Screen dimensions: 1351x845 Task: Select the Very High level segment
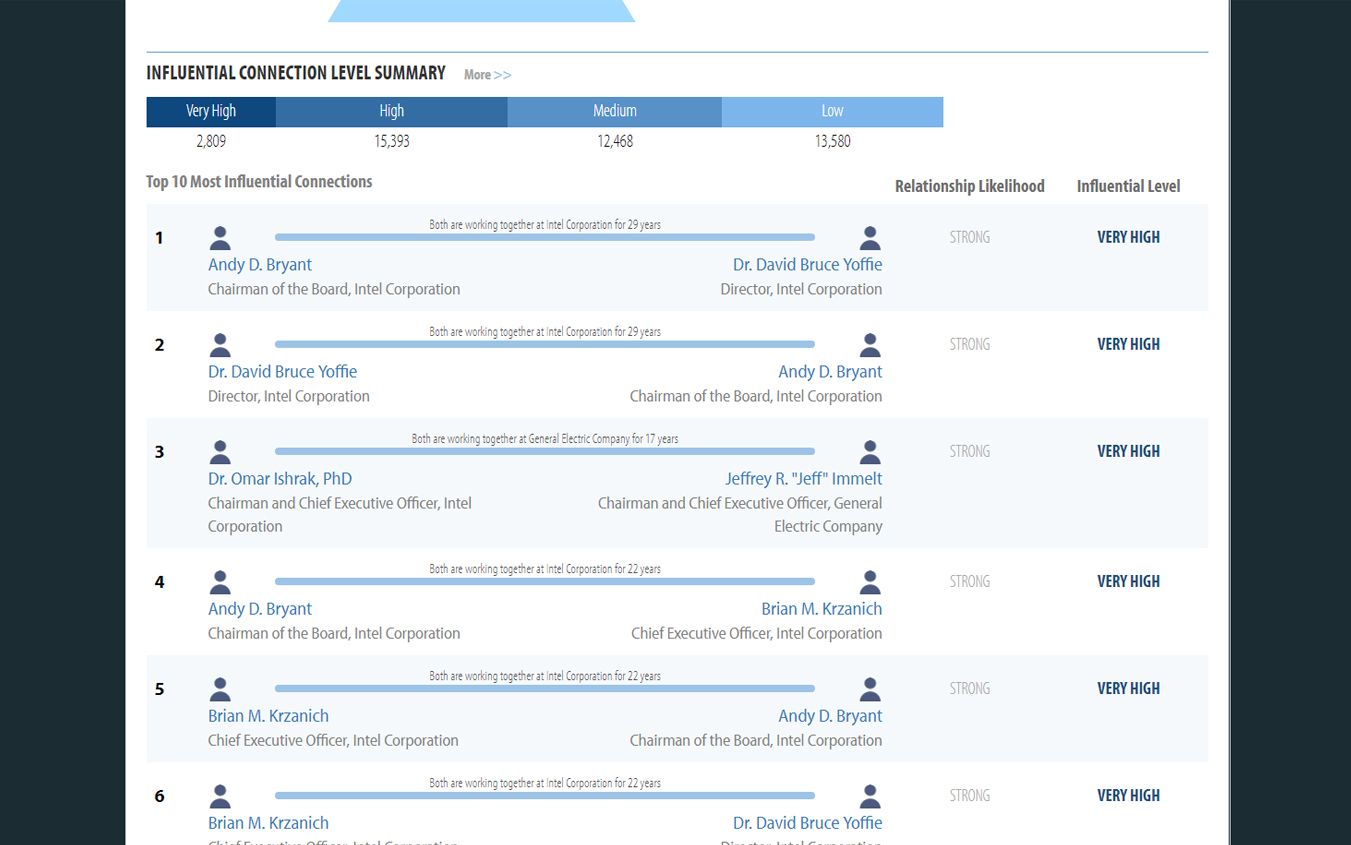click(211, 111)
